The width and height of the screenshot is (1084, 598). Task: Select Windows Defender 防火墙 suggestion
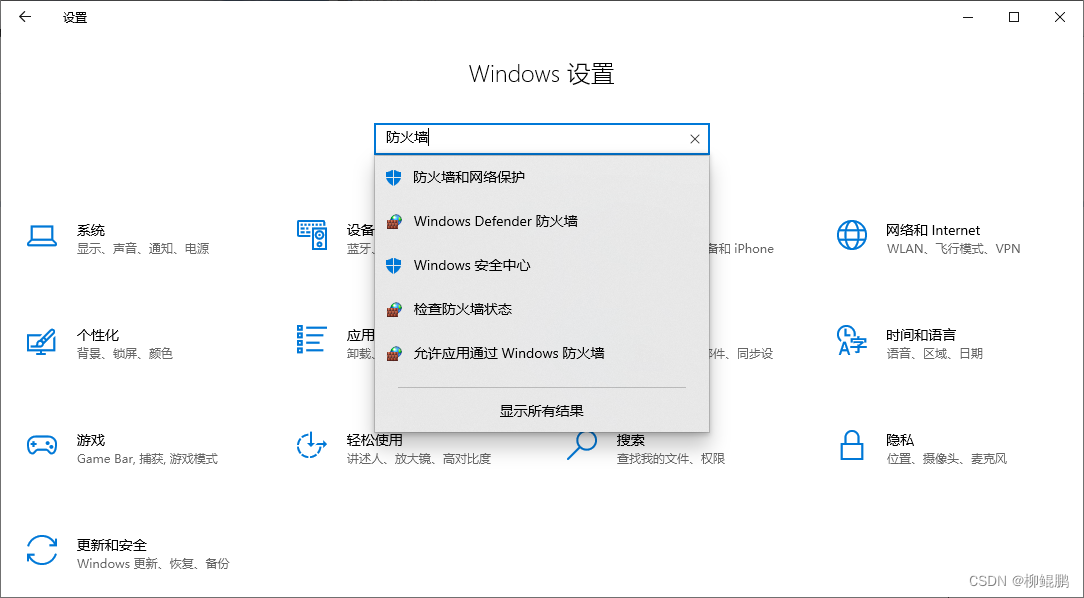click(495, 221)
